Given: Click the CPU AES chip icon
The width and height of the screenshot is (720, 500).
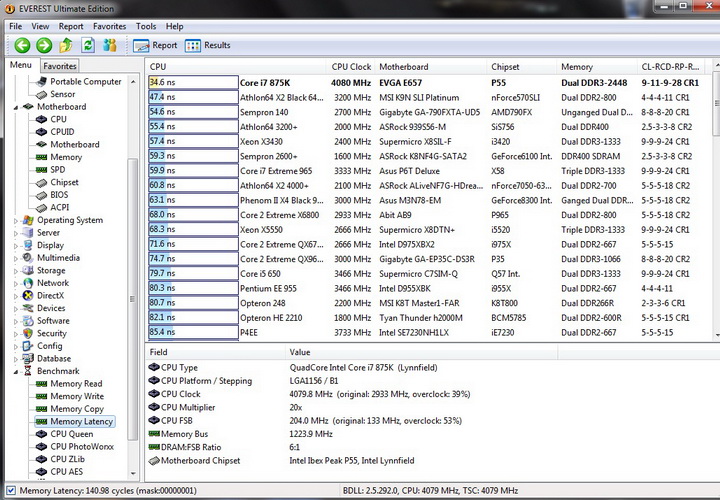Looking at the screenshot, I should 41,472.
